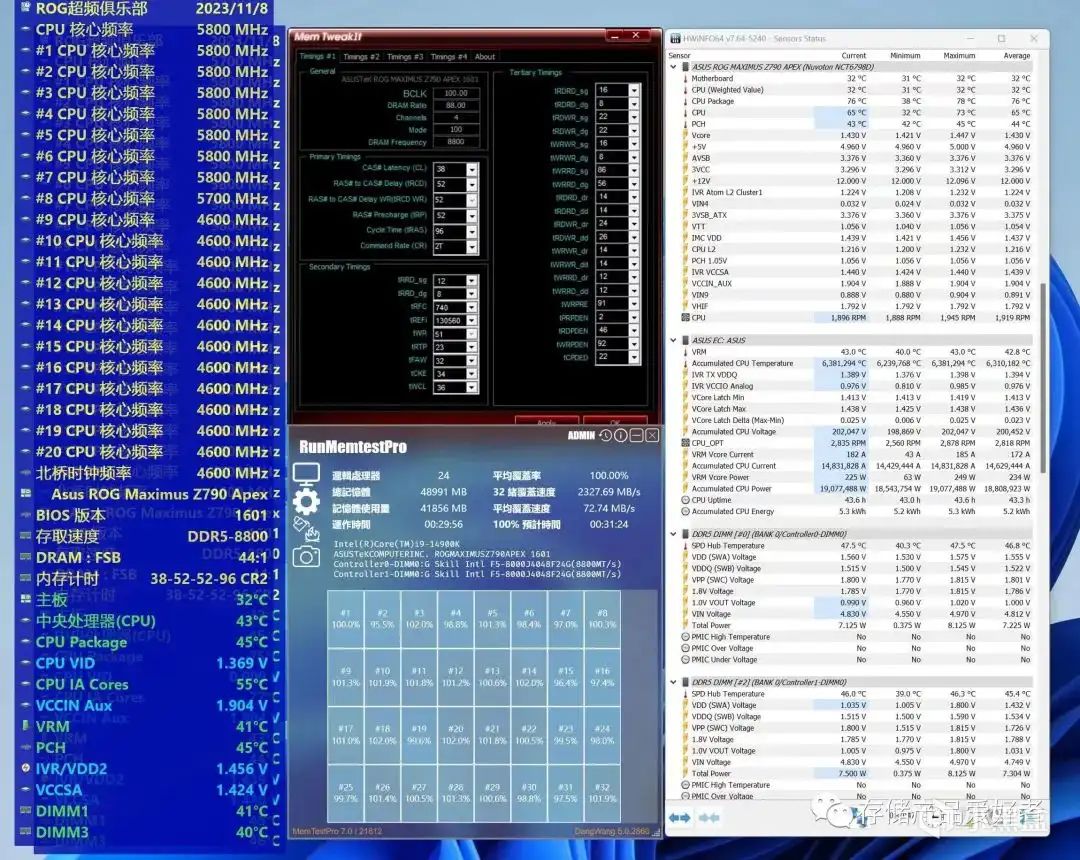Click the HWiNFO64 title bar app icon
This screenshot has width=1080, height=860.
676,39
